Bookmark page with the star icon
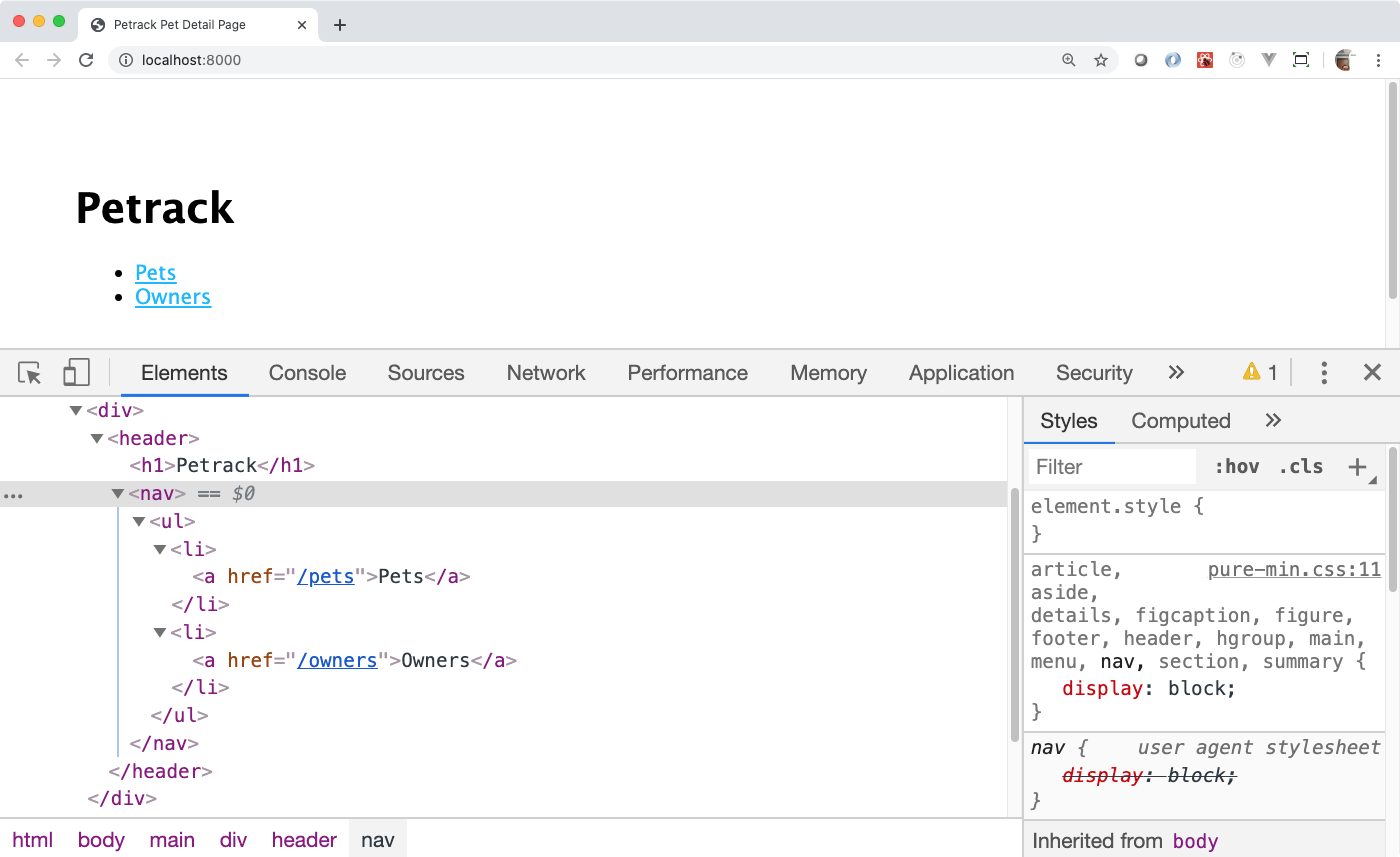 pos(1101,60)
